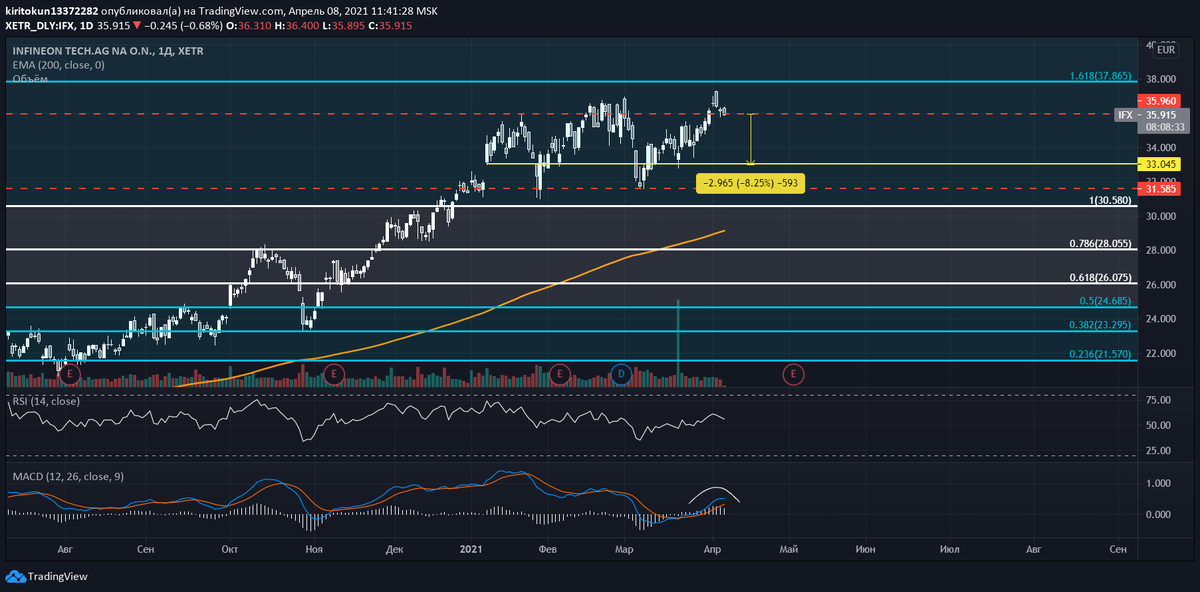Image resolution: width=1200 pixels, height=592 pixels.
Task: Click the Дек month label on time axis
Action: [x=394, y=549]
